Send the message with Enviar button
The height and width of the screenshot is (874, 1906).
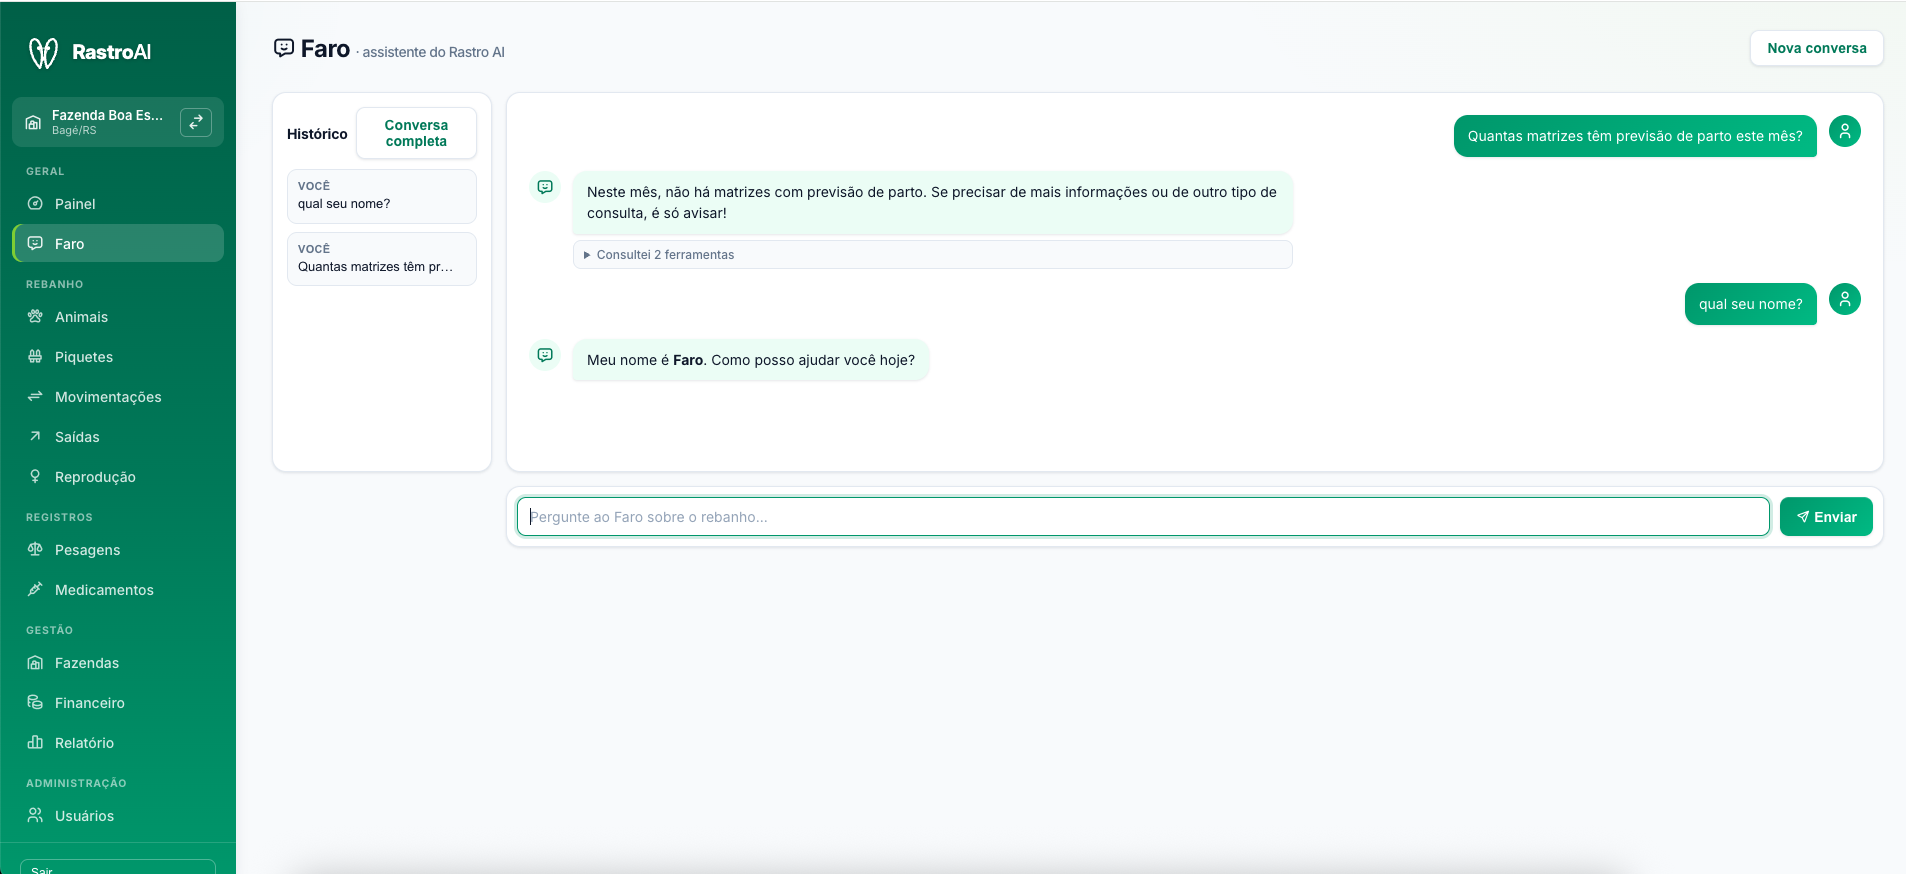[1826, 517]
